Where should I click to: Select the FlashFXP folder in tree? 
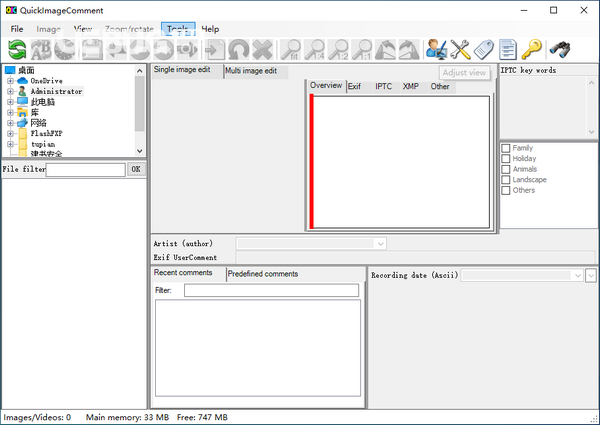[x=47, y=134]
